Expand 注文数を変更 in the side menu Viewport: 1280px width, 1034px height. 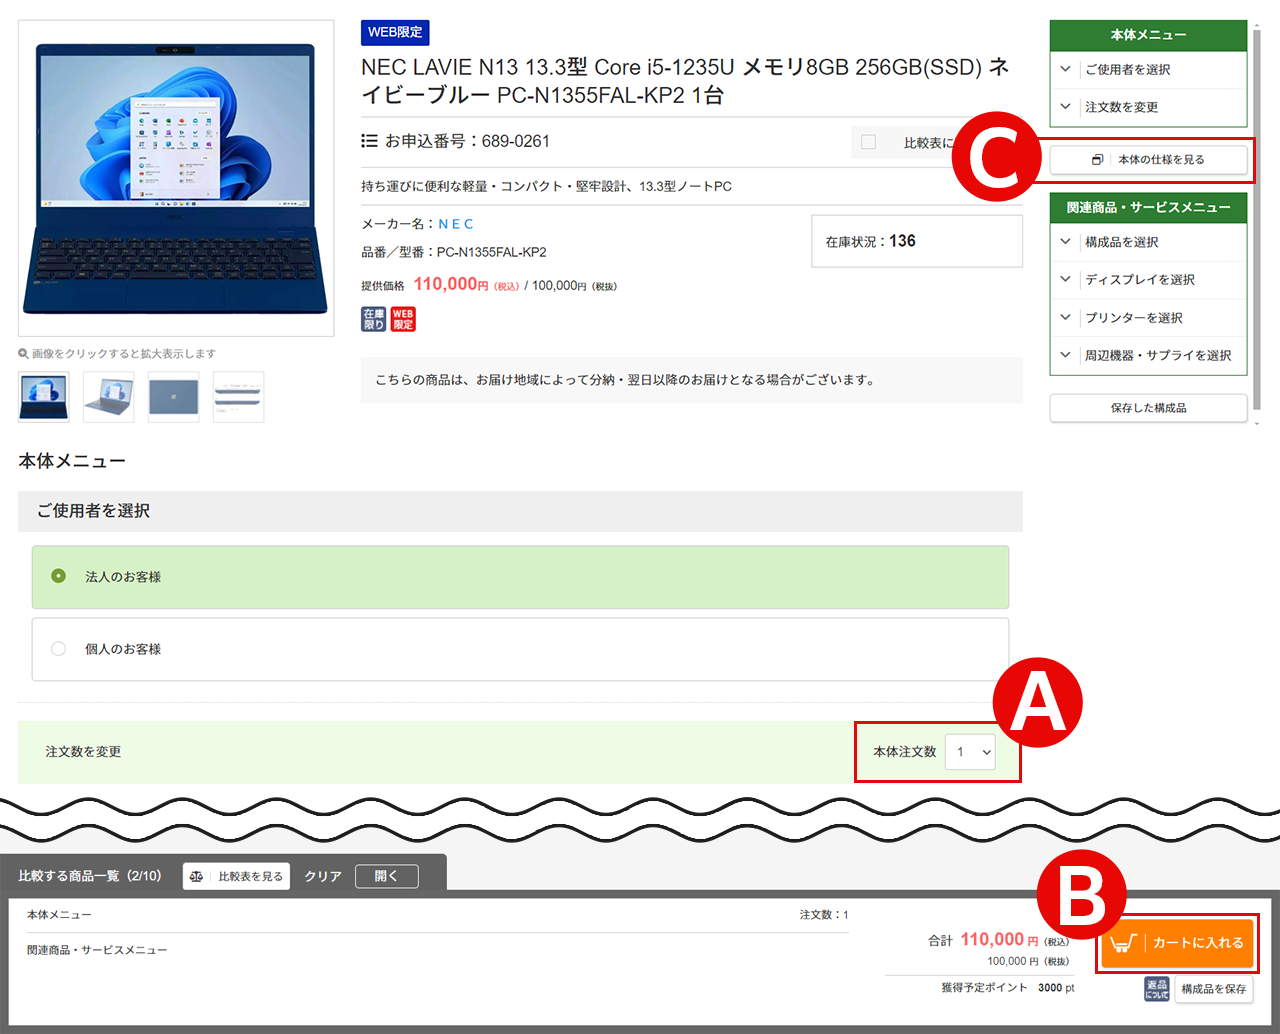pos(1148,107)
